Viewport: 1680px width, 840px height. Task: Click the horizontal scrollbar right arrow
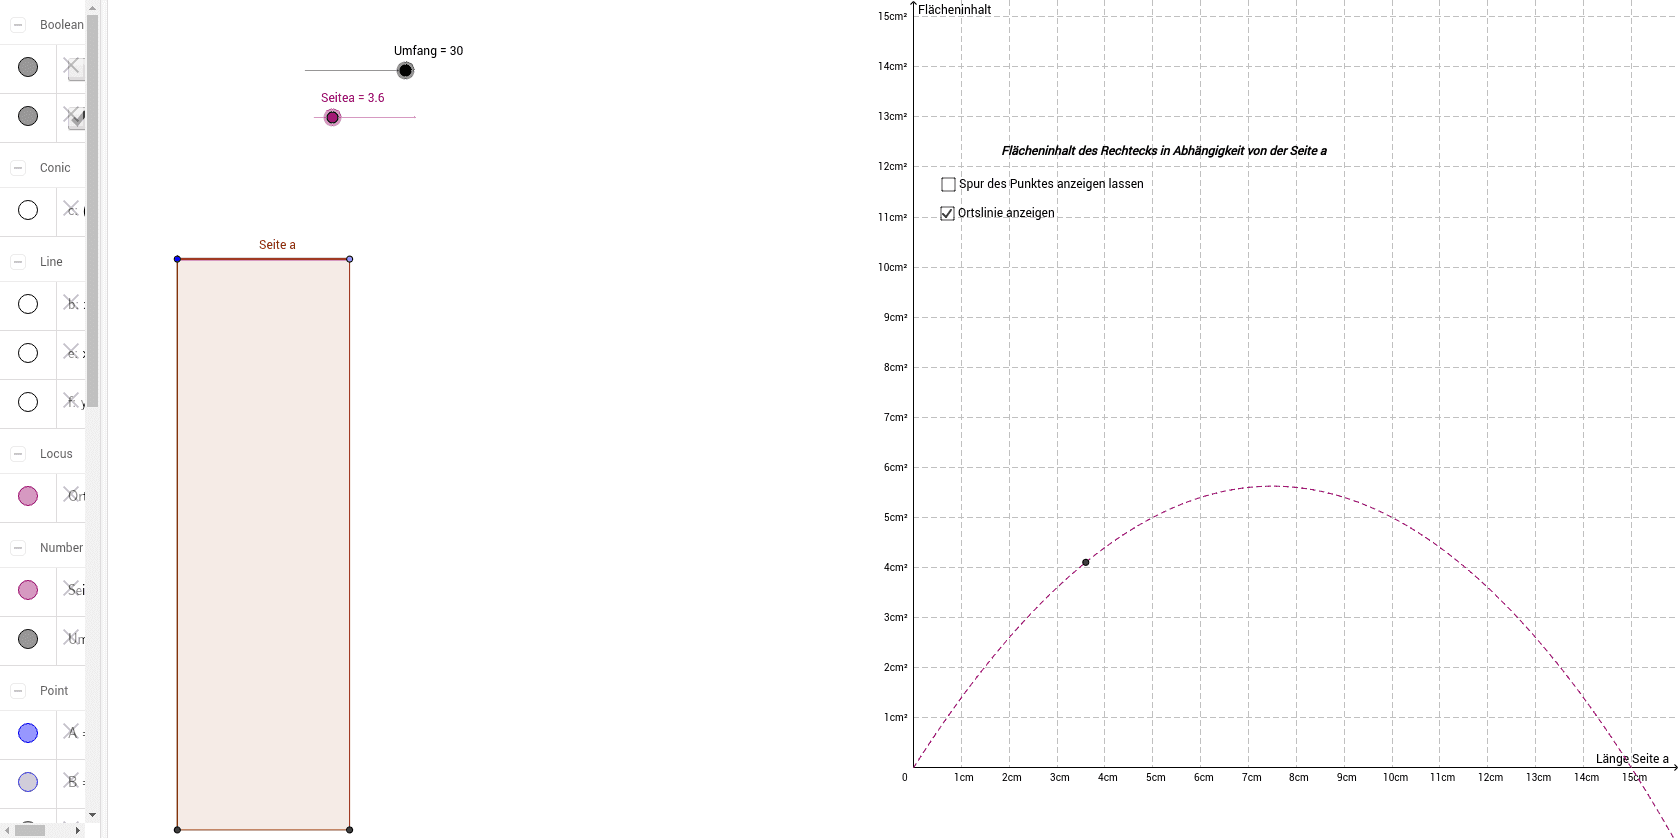pyautogui.click(x=78, y=830)
